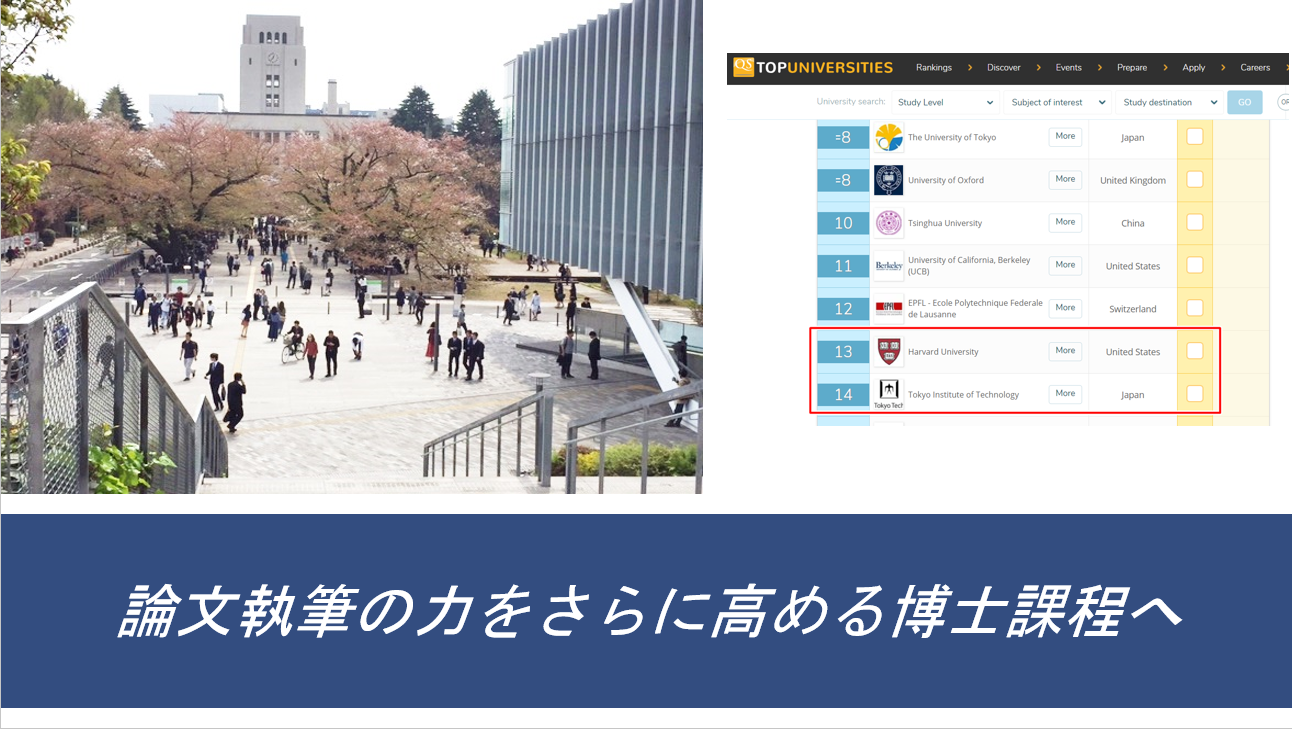The height and width of the screenshot is (729, 1292).
Task: Open the Subject of interest dropdown
Action: 1057,102
